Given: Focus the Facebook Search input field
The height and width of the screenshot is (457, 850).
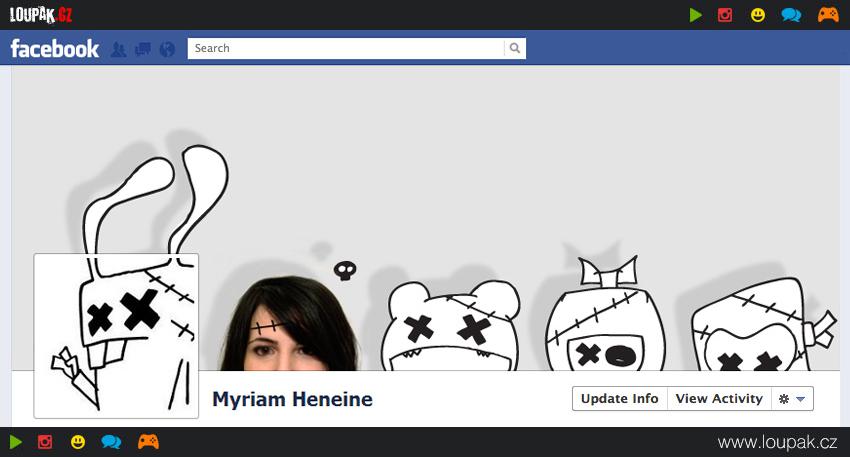Looking at the screenshot, I should [x=346, y=48].
